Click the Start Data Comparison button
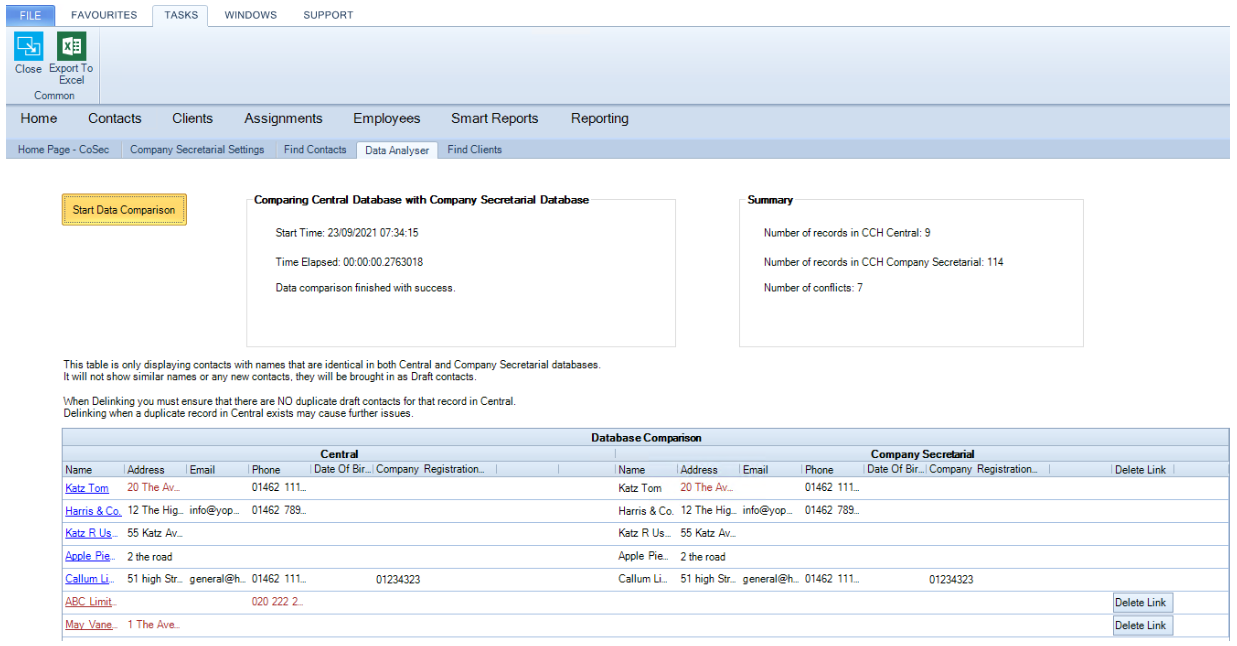Viewport: 1237px width, 646px height. [x=124, y=210]
